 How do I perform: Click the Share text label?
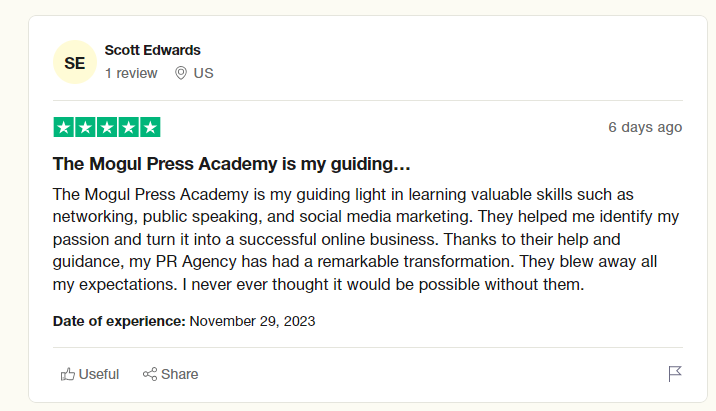click(x=179, y=374)
